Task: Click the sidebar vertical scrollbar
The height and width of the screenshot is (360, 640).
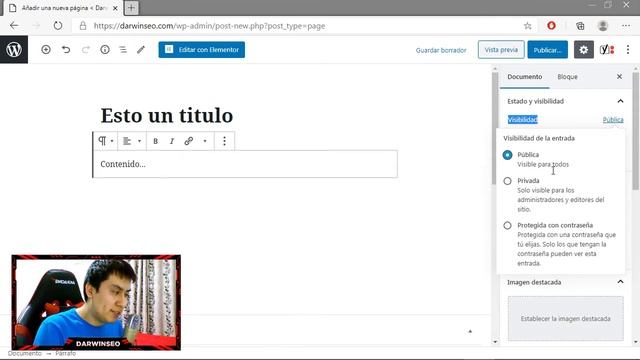Action: click(636, 131)
